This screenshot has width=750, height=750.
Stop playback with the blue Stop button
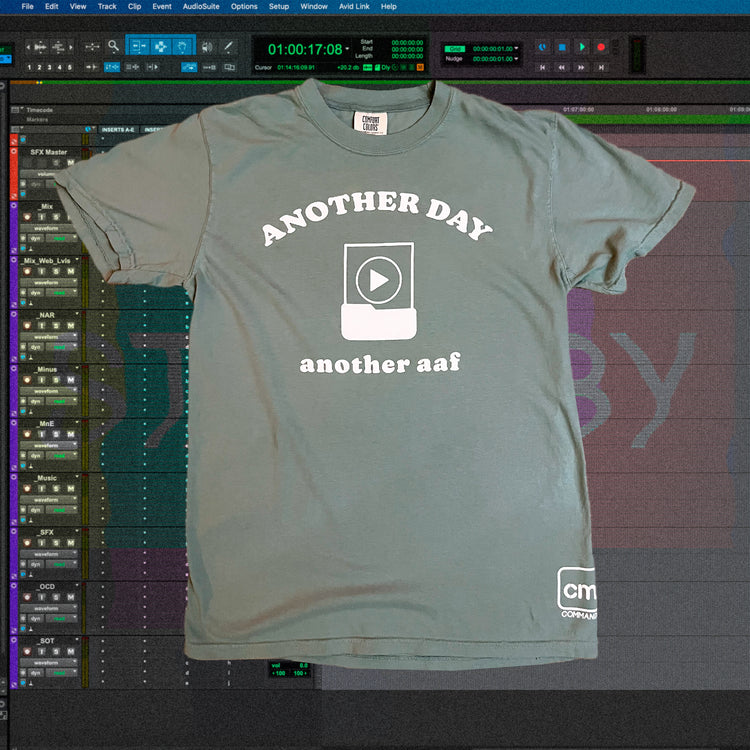(x=562, y=47)
